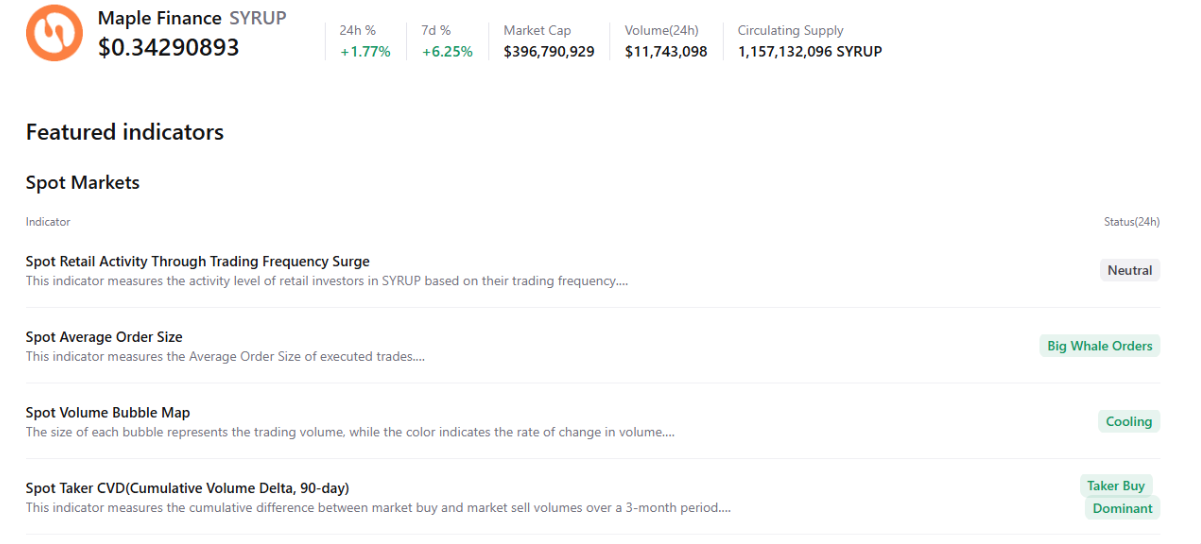
Task: Click the Volume(24h) figure $11,743,098
Action: (x=666, y=51)
